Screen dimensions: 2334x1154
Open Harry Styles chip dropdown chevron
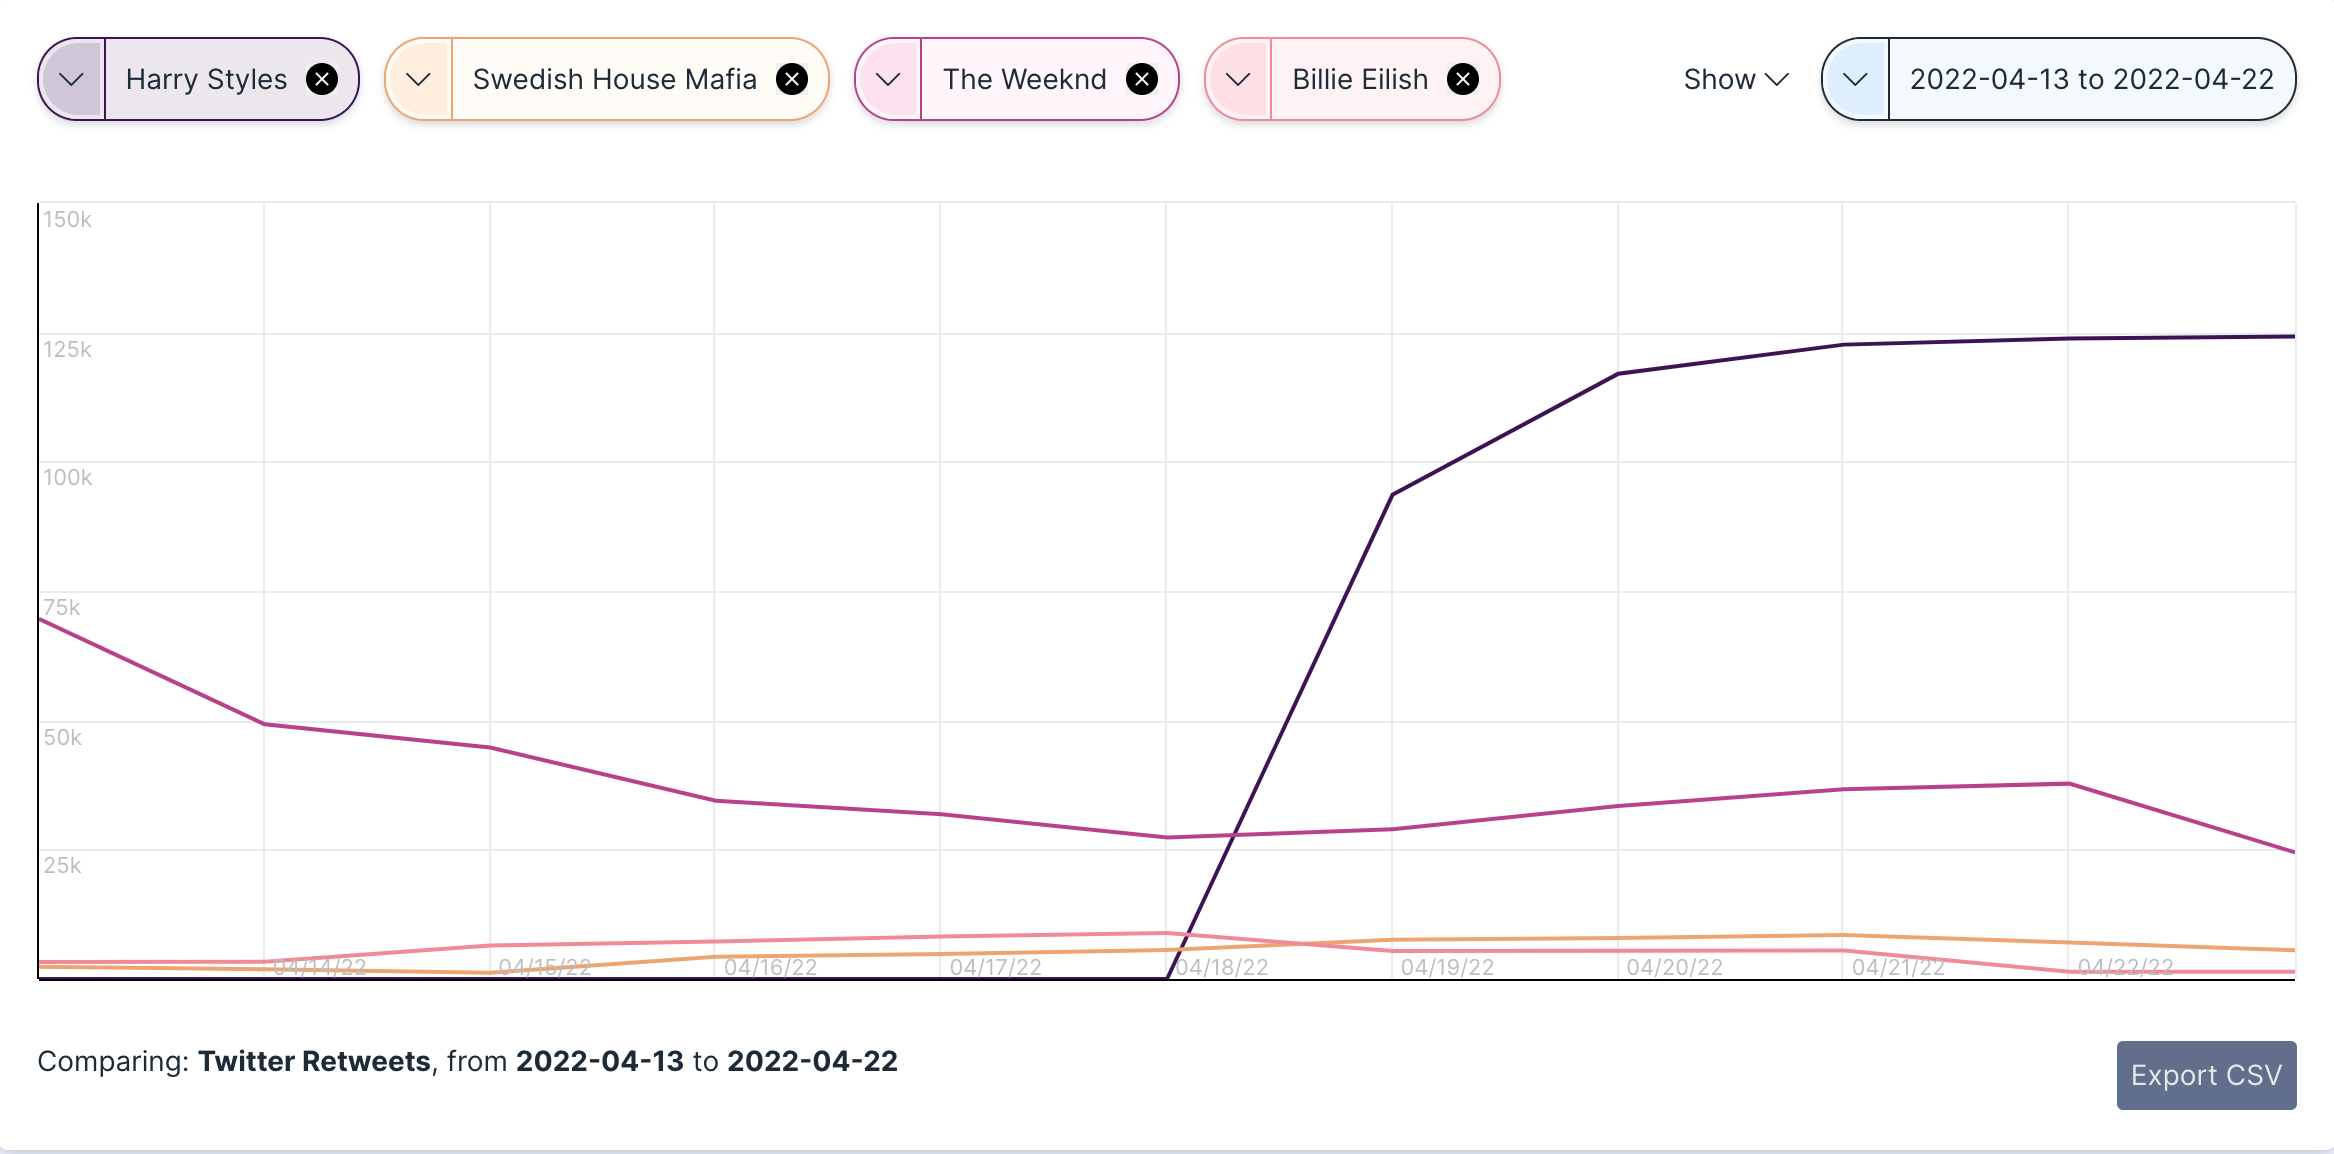coord(72,79)
